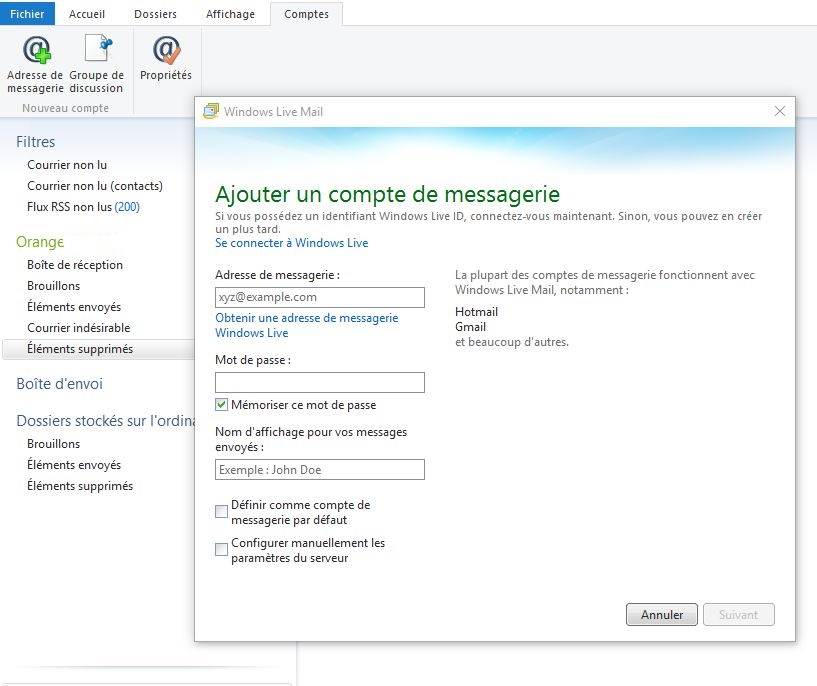Click Se connecter à Windows Live link
817x686 pixels.
(x=292, y=243)
